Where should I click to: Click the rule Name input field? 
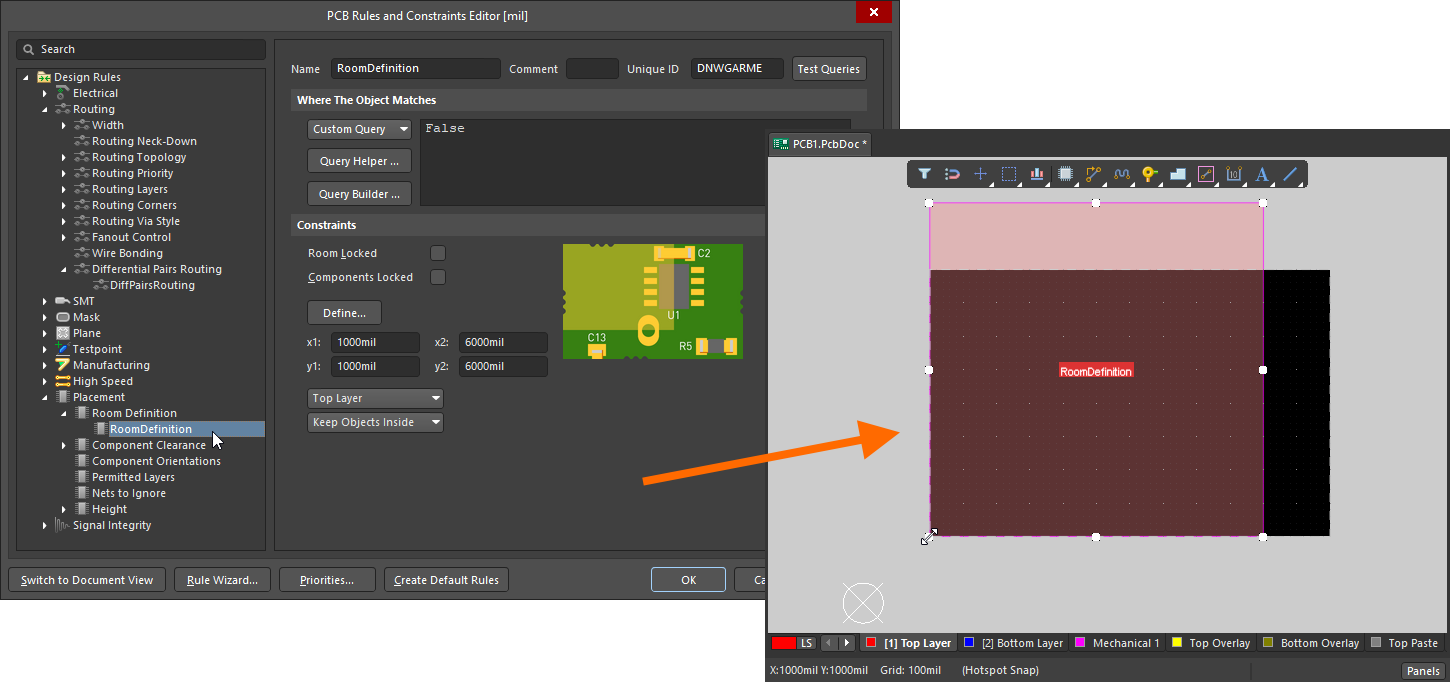(415, 68)
